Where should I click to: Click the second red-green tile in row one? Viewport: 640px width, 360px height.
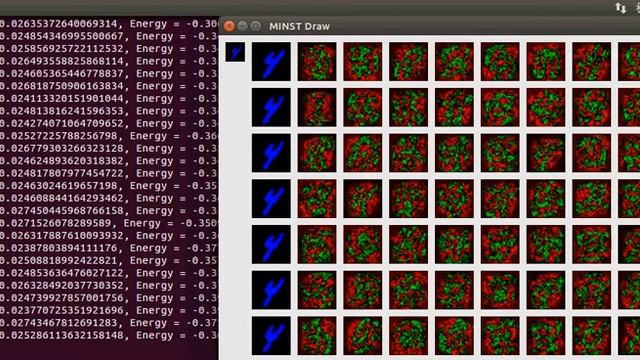363,61
